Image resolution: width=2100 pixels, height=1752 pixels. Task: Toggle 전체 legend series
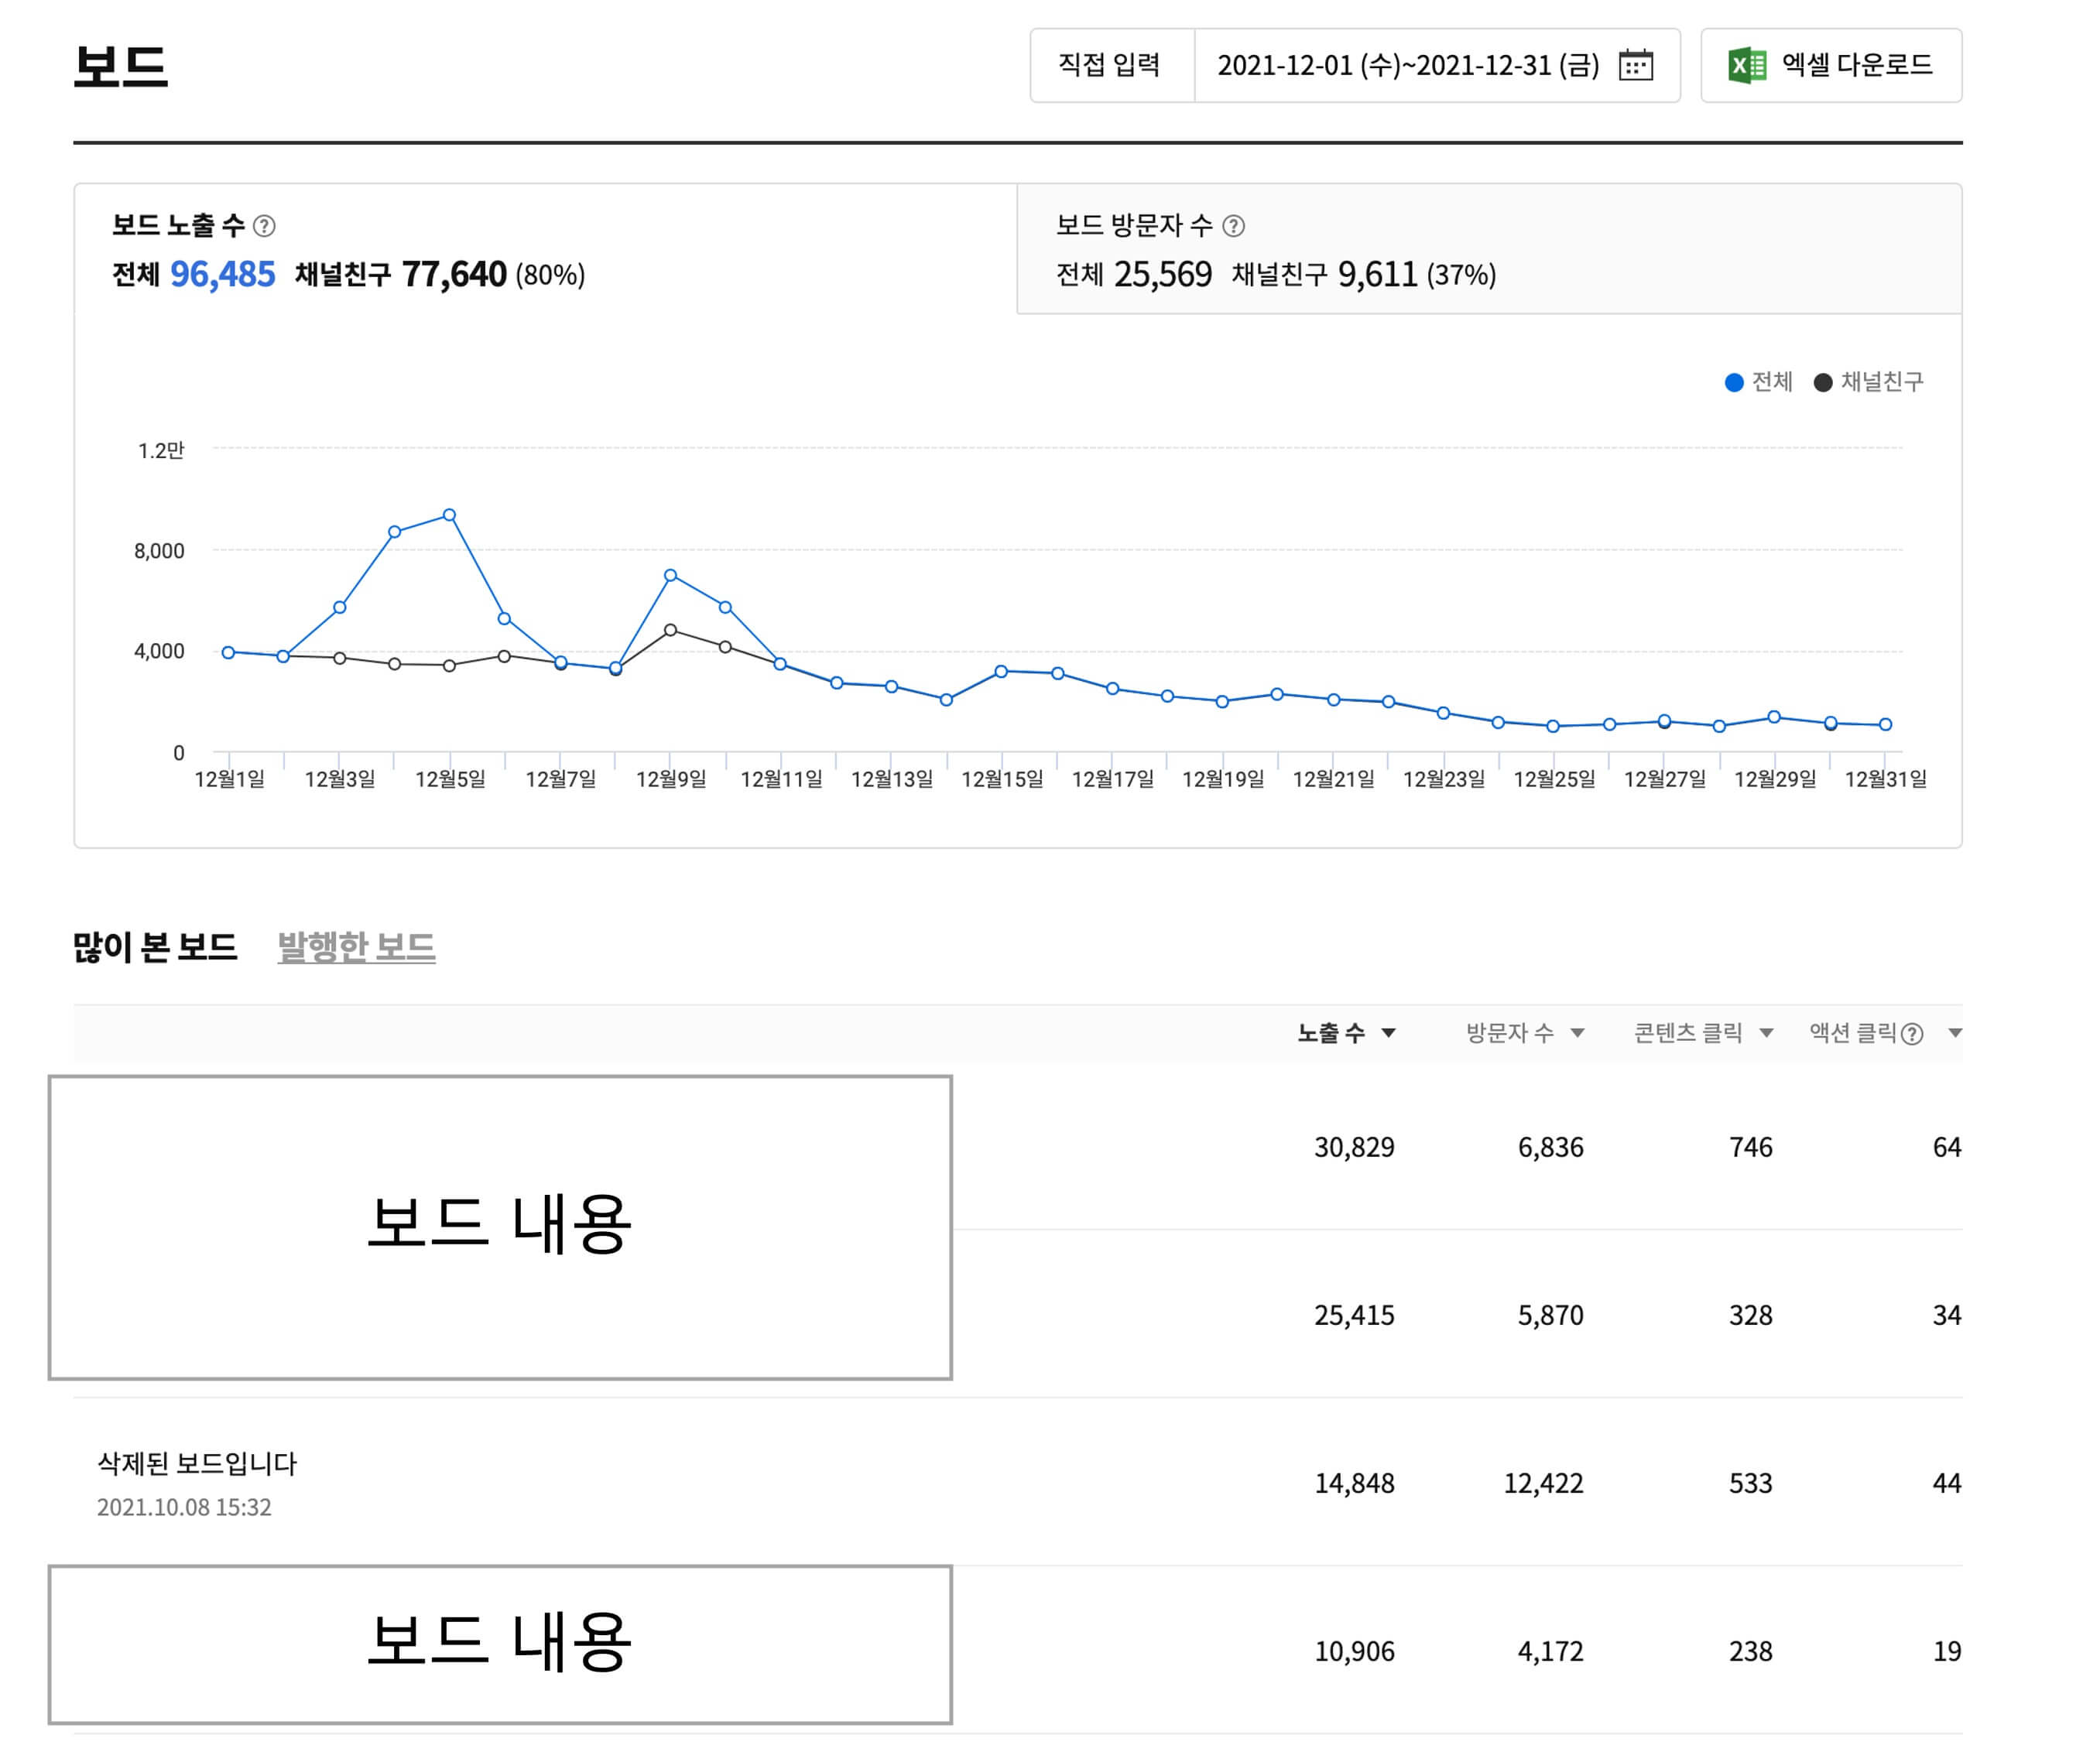coord(1758,382)
